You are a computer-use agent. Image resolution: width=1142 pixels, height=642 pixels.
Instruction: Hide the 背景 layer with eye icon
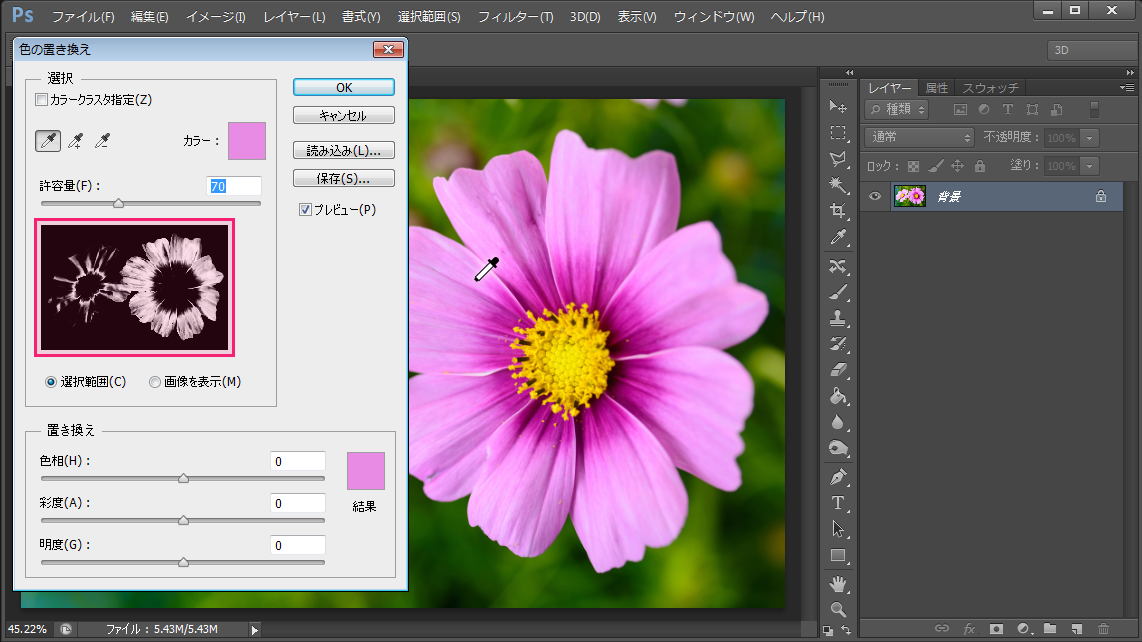[x=875, y=197]
